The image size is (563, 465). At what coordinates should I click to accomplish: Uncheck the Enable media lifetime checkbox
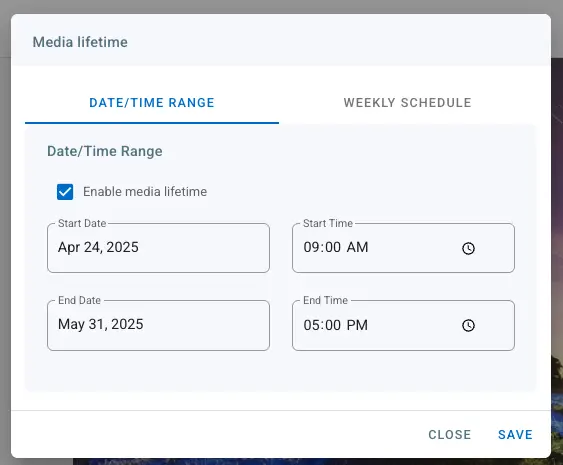pos(65,192)
